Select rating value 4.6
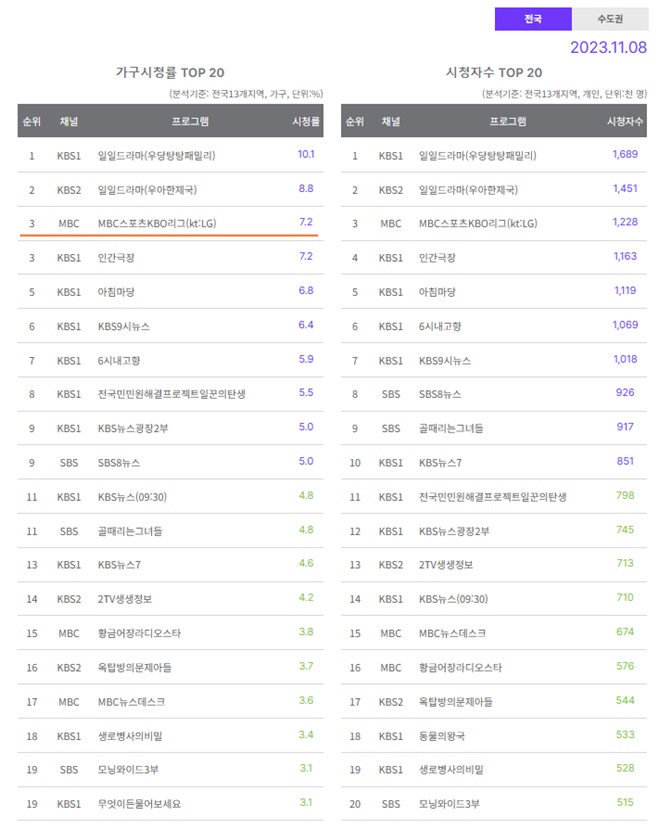The height and width of the screenshot is (829, 658). [x=306, y=564]
